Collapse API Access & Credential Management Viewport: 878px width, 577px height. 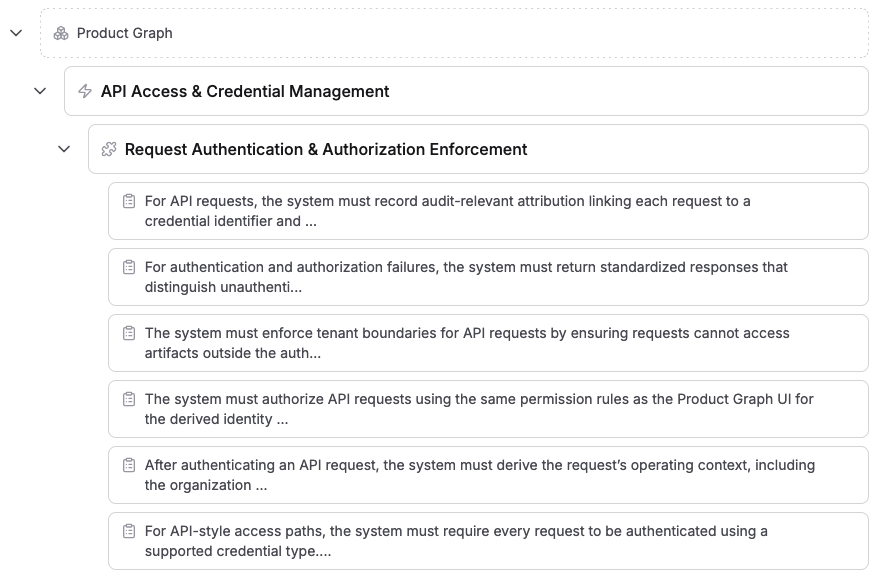[40, 90]
